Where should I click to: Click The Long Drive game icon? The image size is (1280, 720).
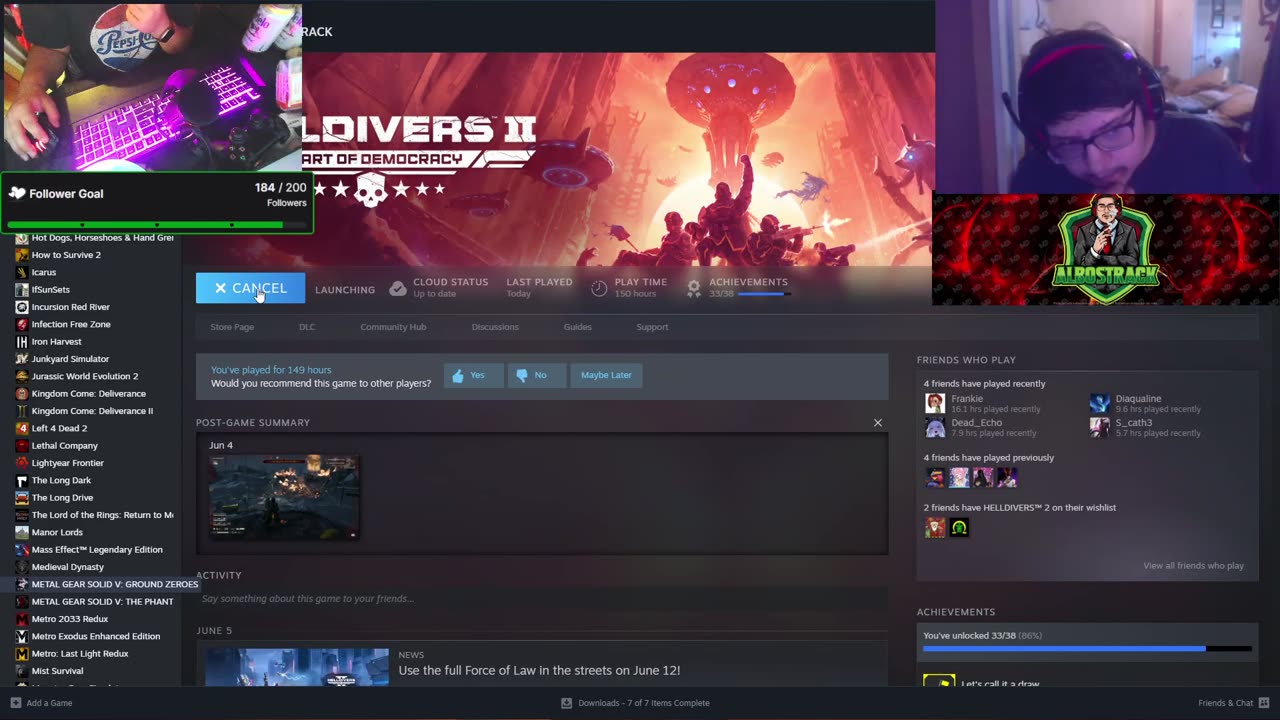coord(22,497)
